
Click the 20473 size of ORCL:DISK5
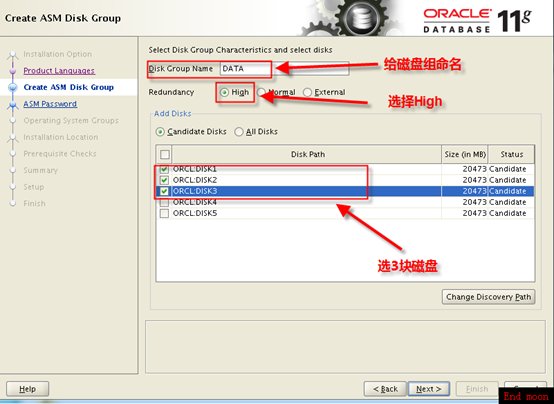point(475,213)
